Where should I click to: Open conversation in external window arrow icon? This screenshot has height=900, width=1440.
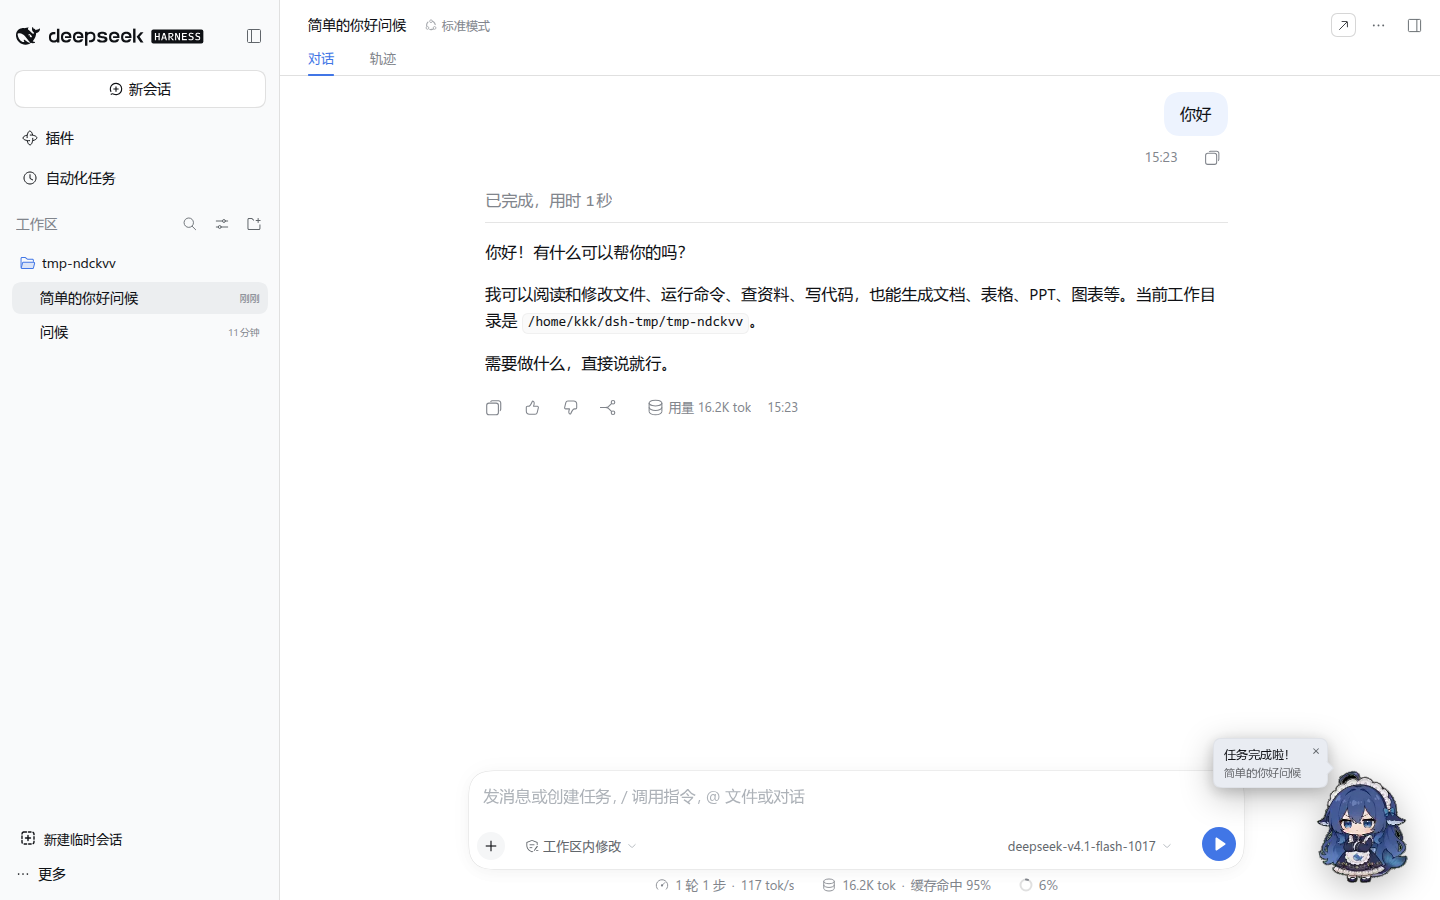pos(1343,25)
